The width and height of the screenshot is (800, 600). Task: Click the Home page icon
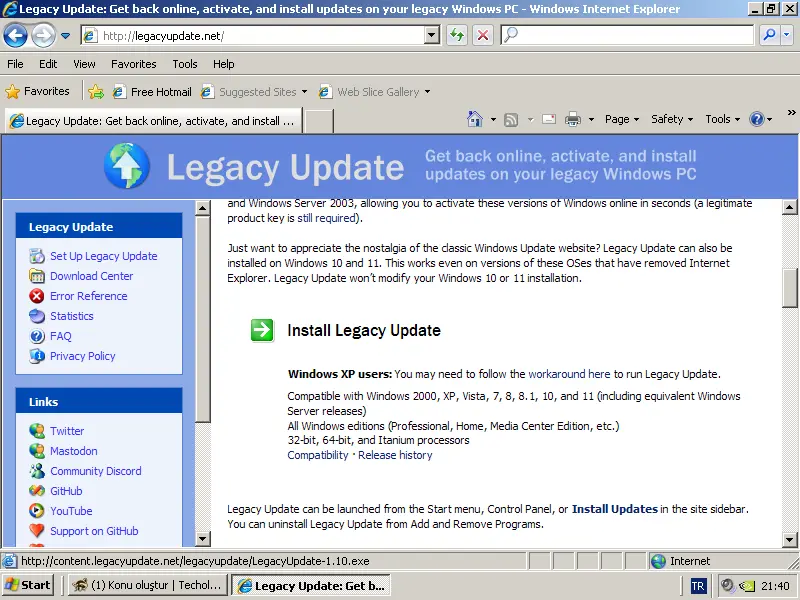click(x=474, y=119)
